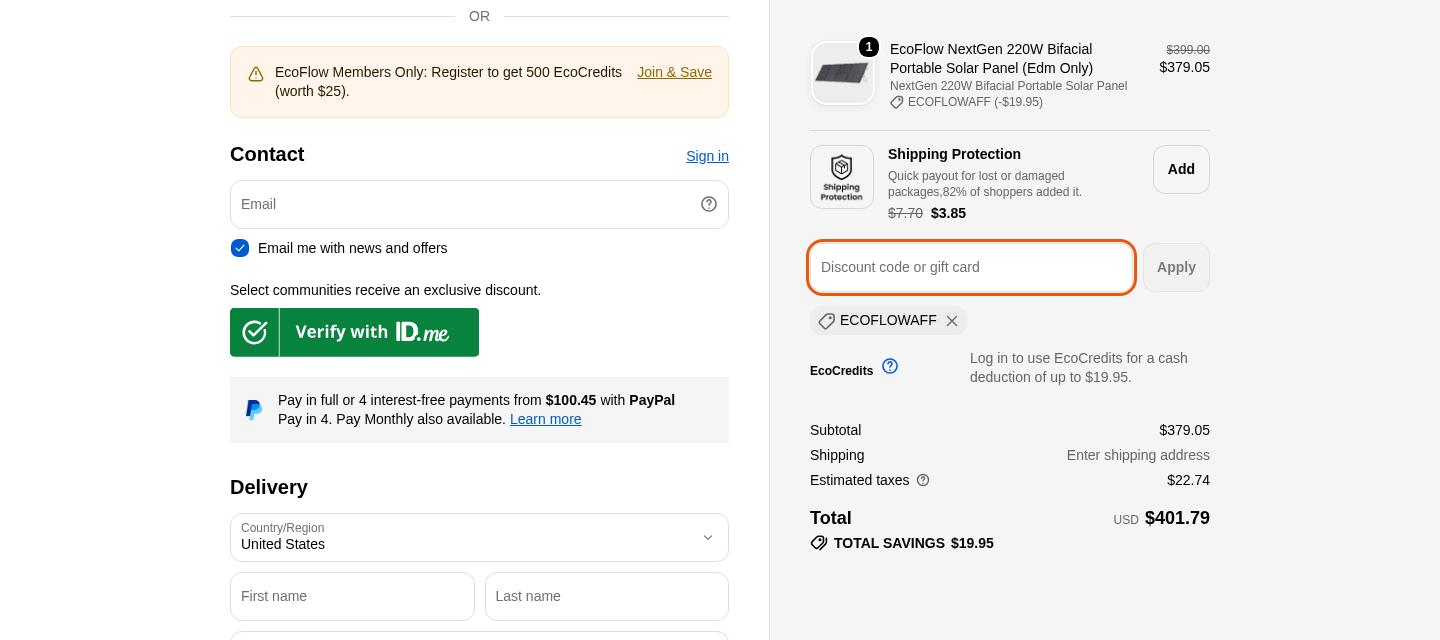Image resolution: width=1440 pixels, height=640 pixels.
Task: Click Verify with ID.me button
Action: click(354, 332)
